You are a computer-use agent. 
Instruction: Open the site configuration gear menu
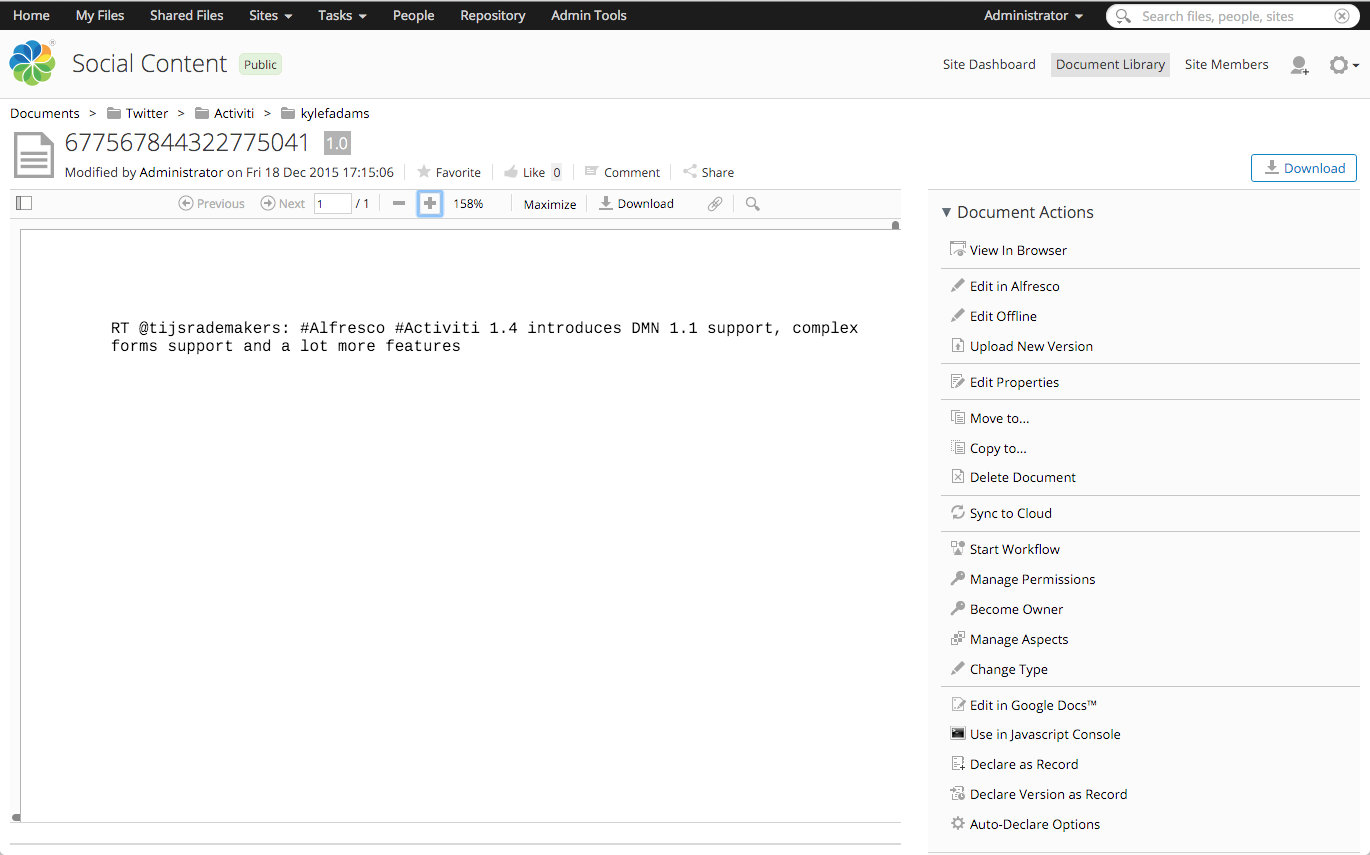pos(1343,65)
